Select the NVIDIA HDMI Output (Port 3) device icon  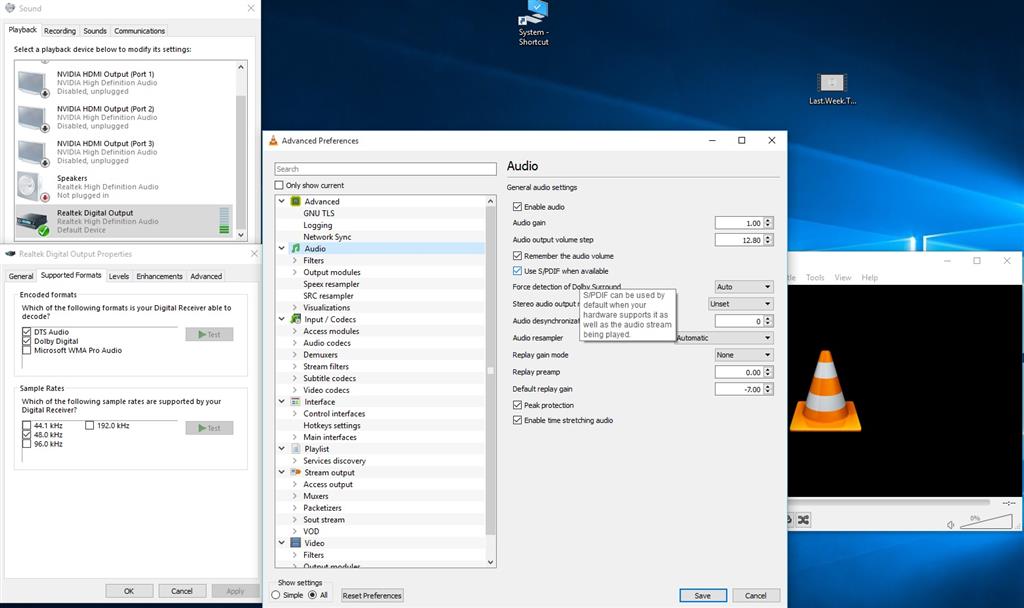coord(32,153)
